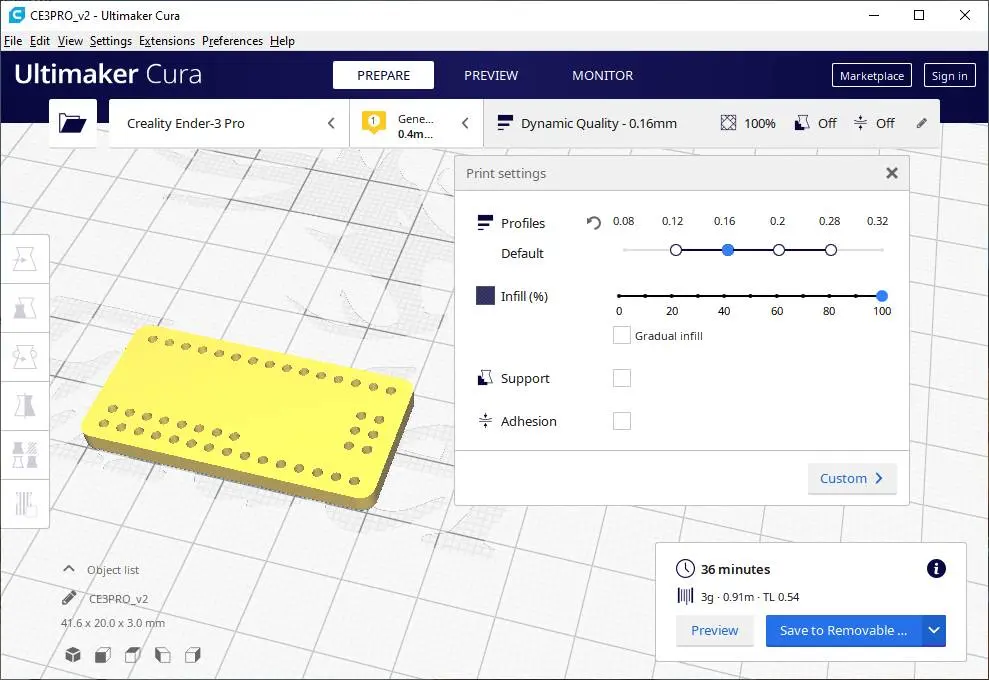Select the 0.12 layer height profile point
Image resolution: width=989 pixels, height=680 pixels.
pos(676,250)
